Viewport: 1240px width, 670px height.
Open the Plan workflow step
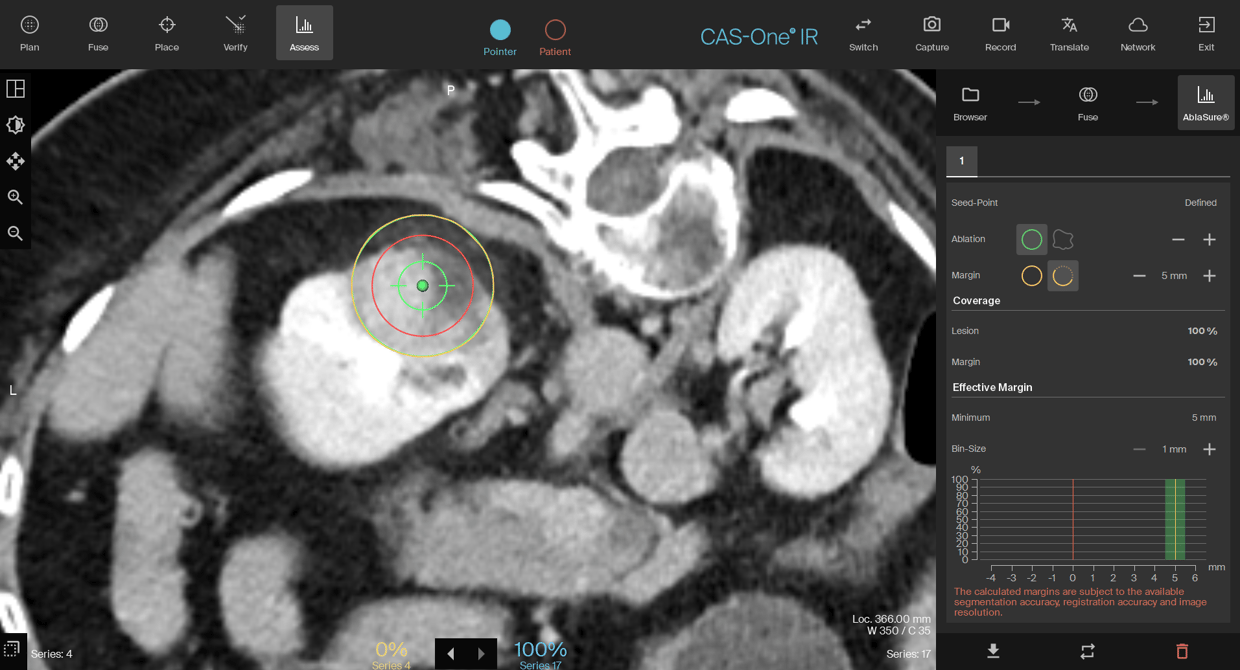tap(30, 33)
